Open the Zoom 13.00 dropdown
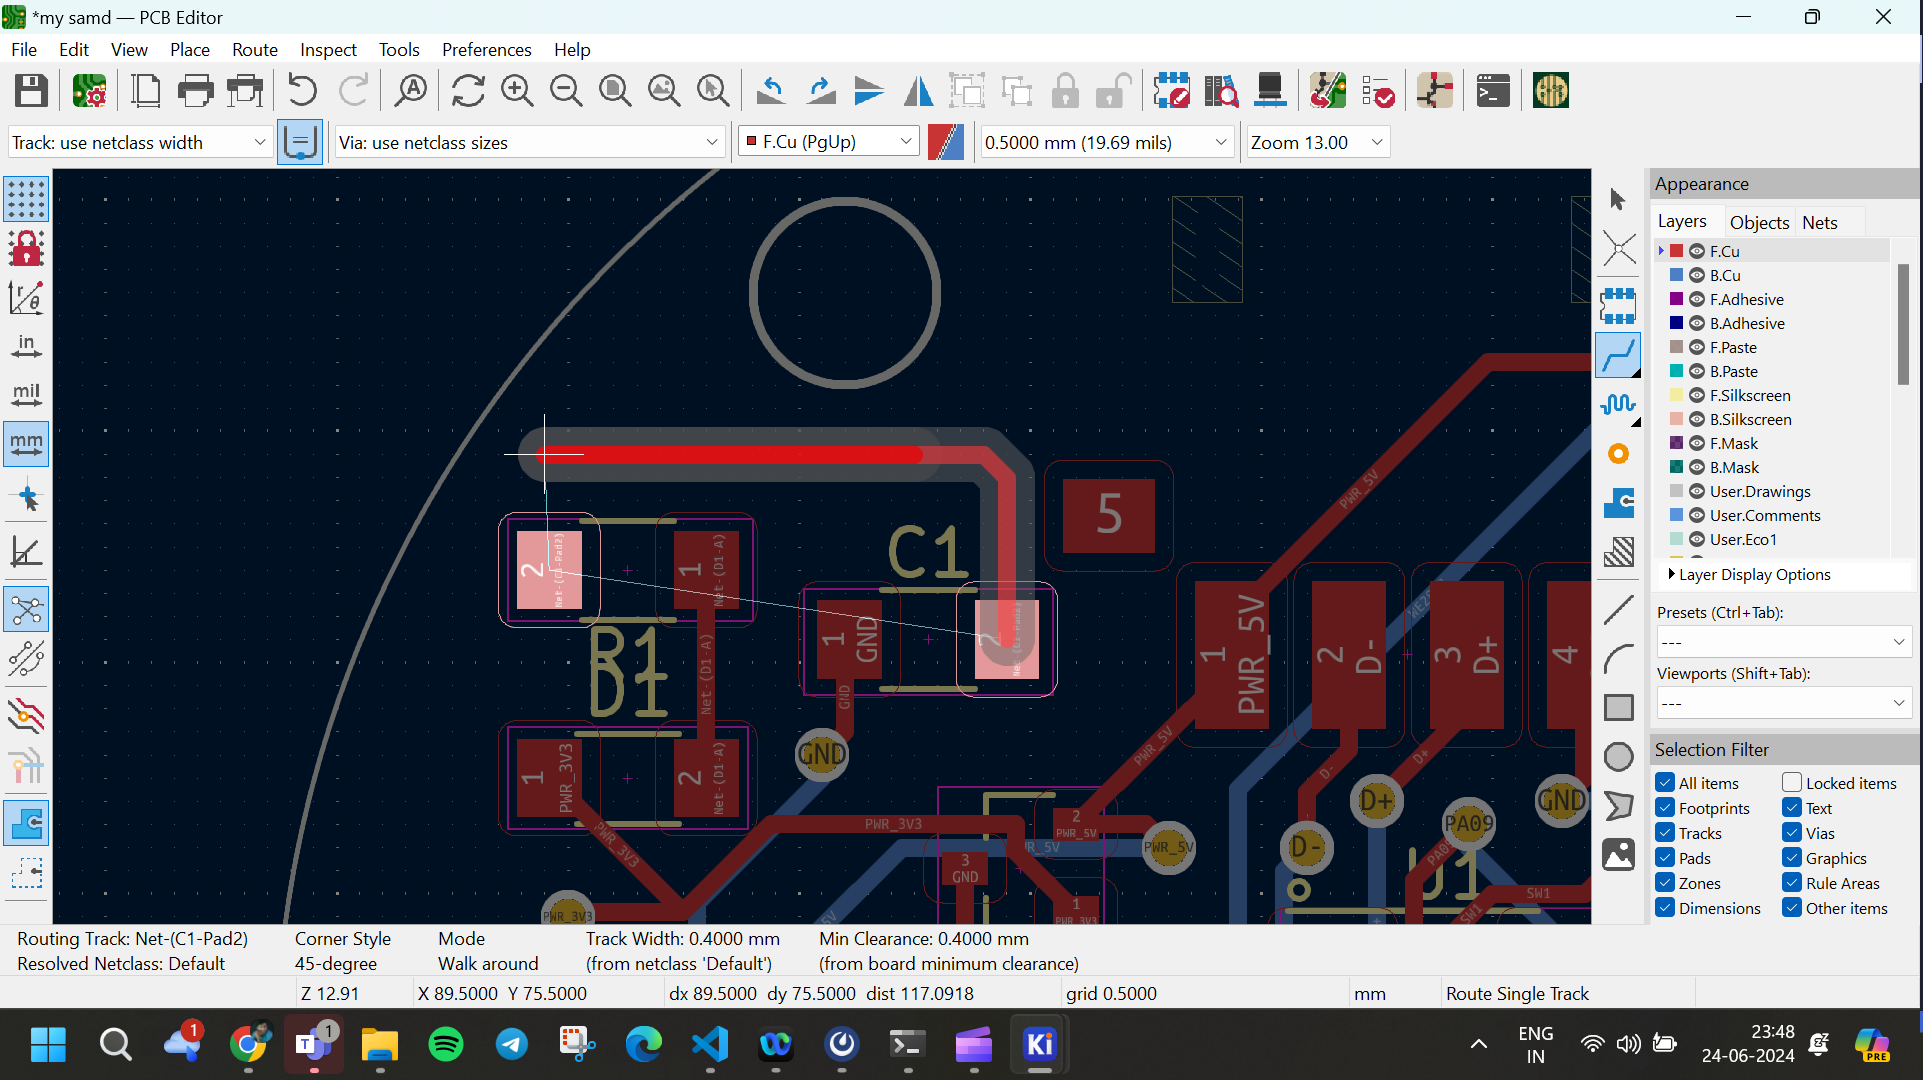Screen dimensions: 1923x1080 (1317, 142)
